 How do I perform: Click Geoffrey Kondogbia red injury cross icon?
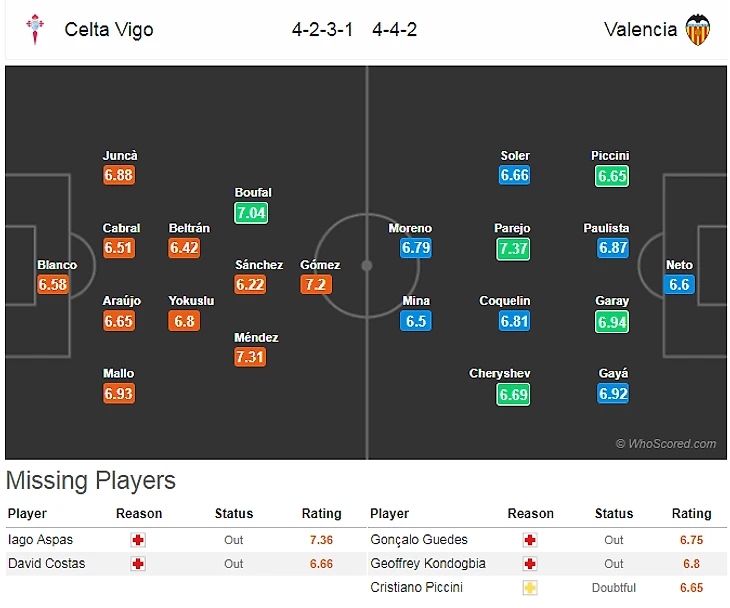coord(530,564)
